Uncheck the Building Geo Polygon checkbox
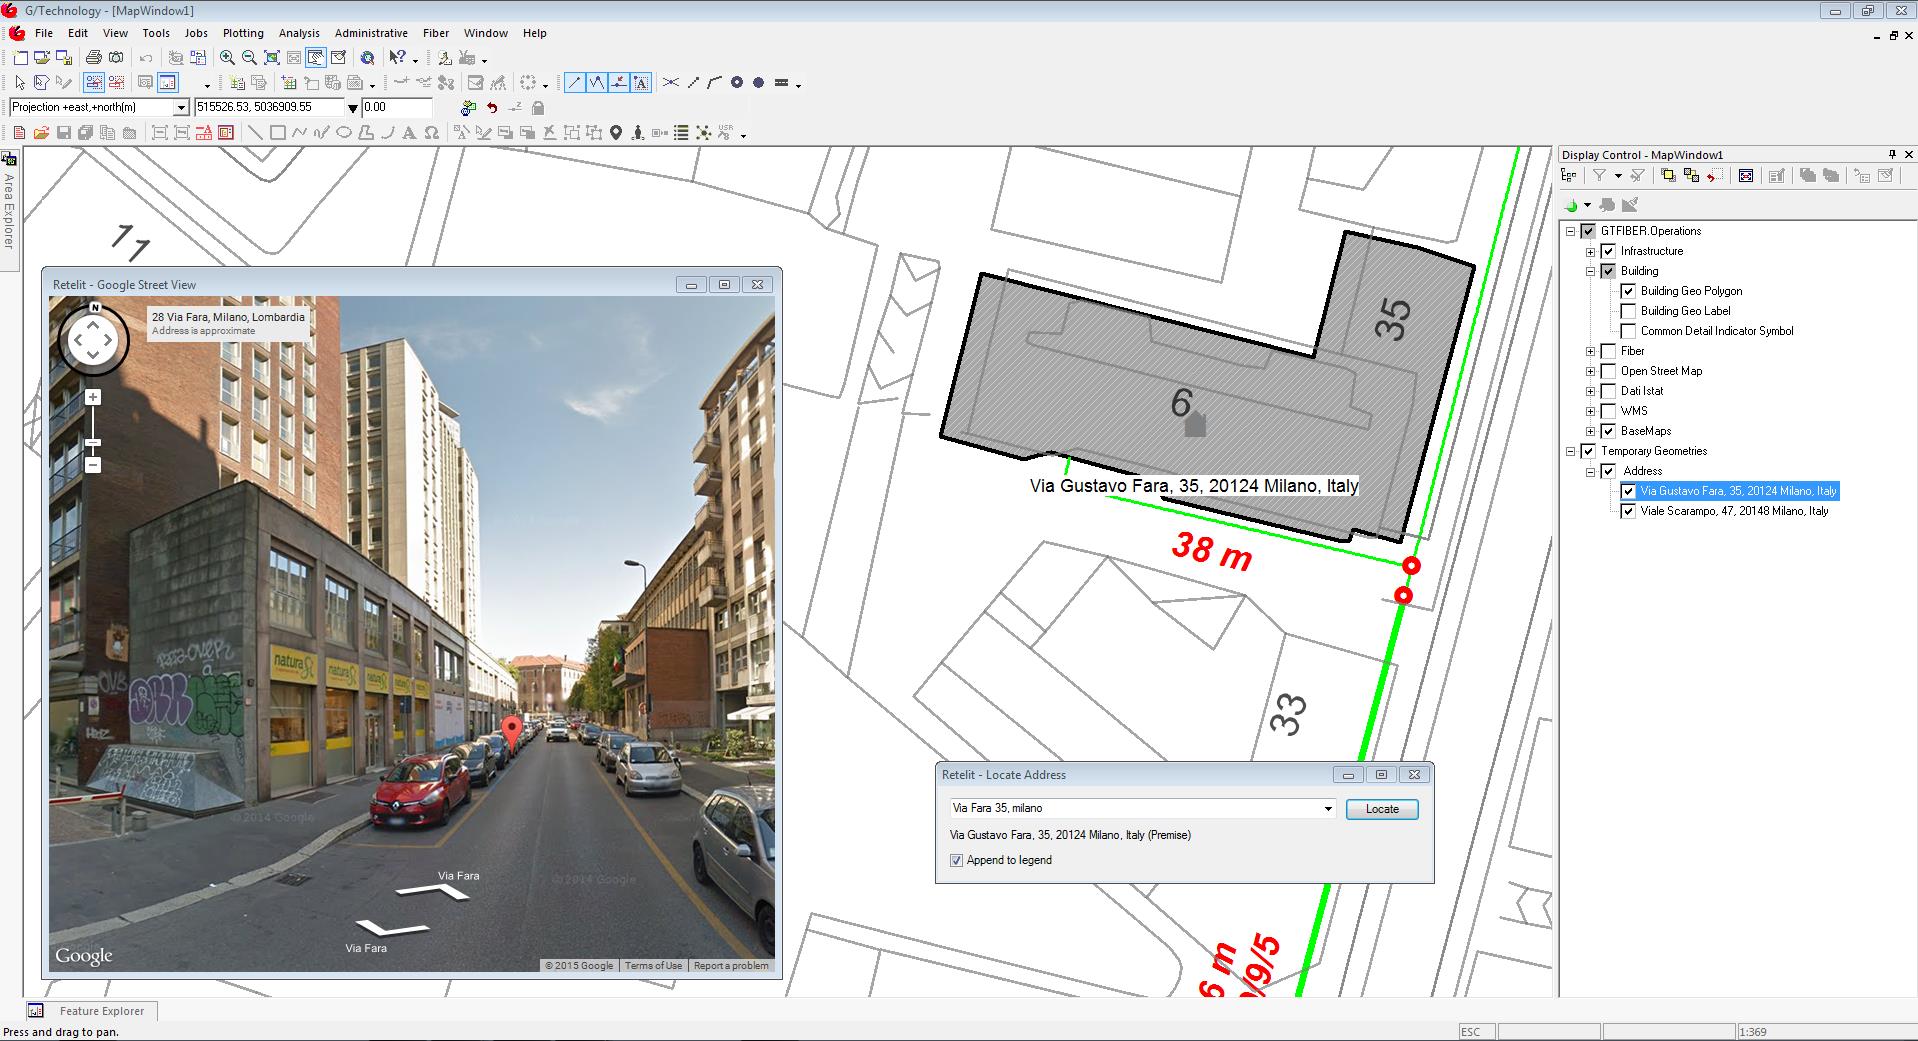 [1628, 291]
